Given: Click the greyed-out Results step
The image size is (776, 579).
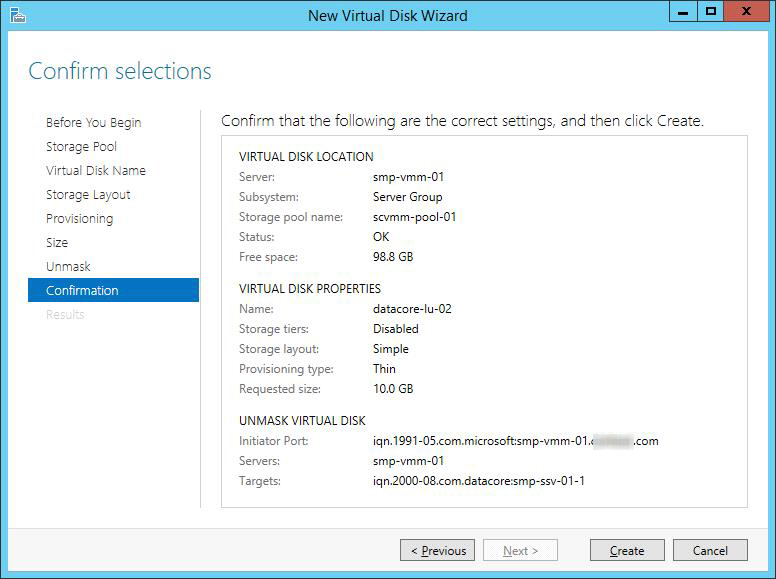Looking at the screenshot, I should [x=65, y=314].
